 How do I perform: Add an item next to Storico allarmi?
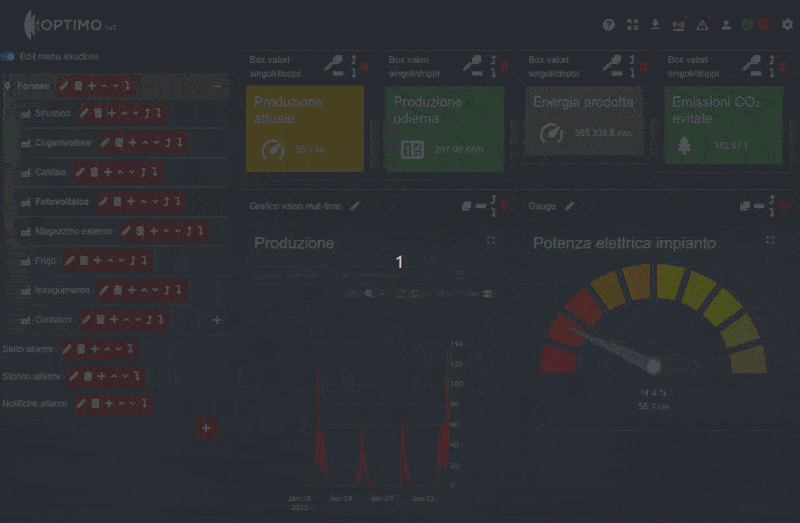click(102, 377)
